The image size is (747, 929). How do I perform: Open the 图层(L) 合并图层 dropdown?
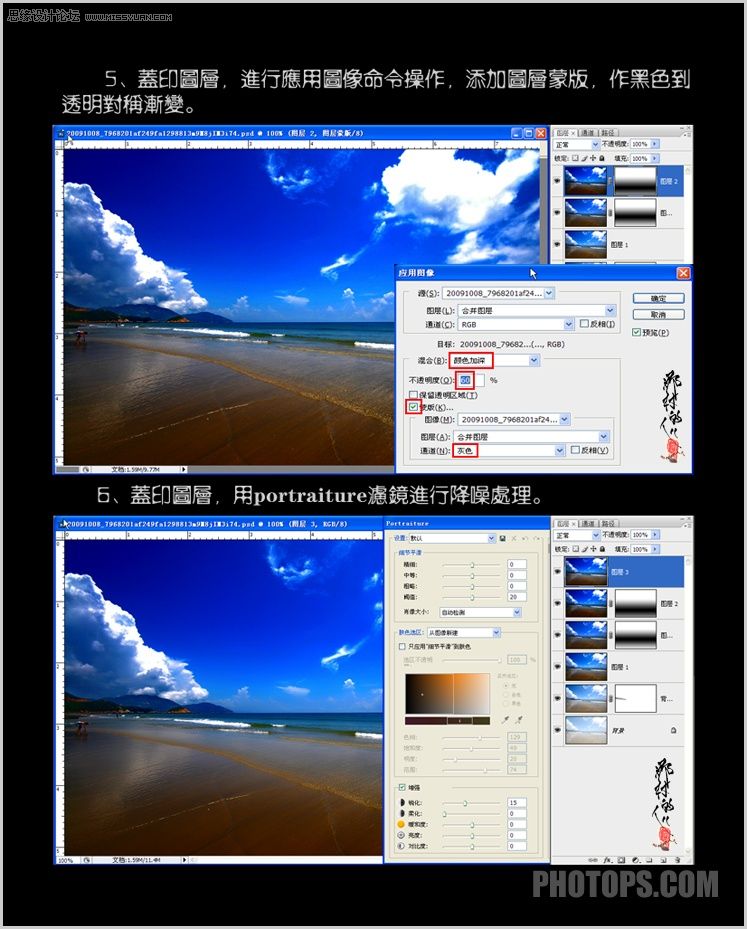click(537, 310)
